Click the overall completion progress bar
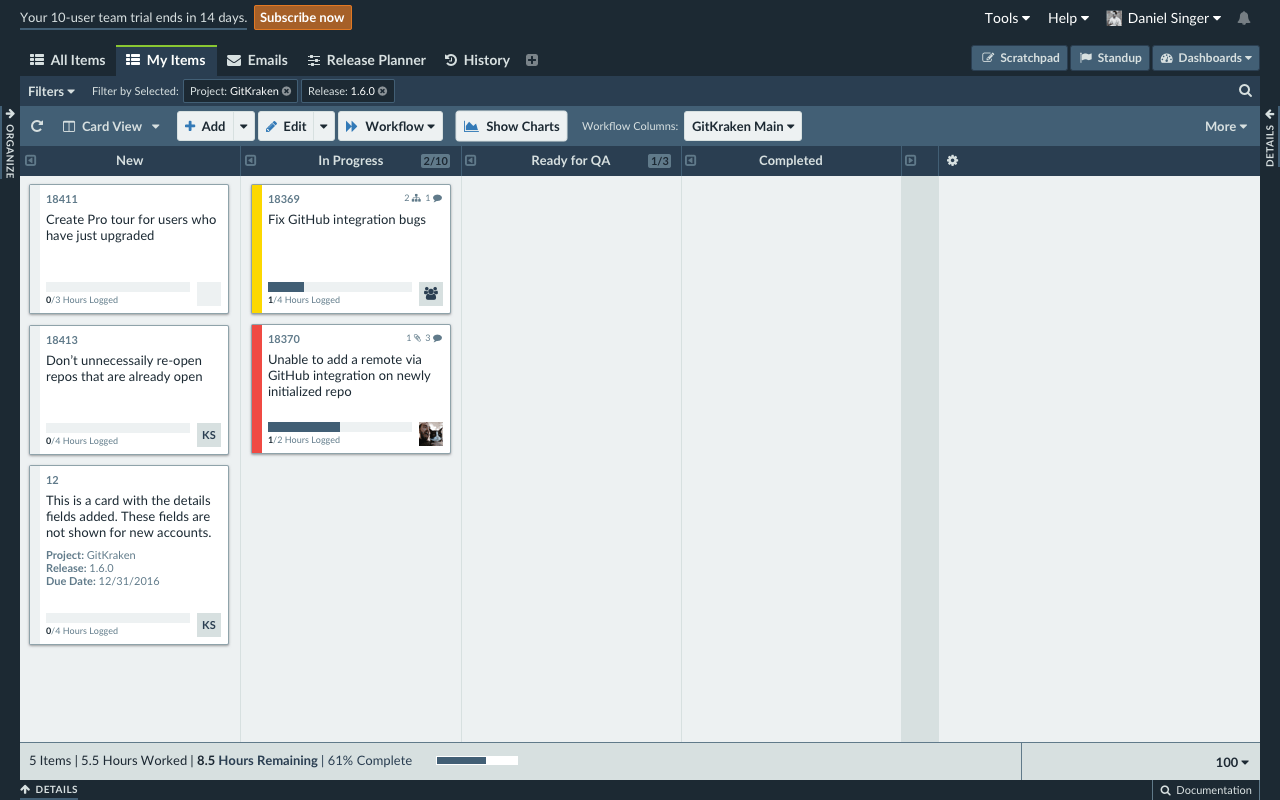1280x800 pixels. [x=477, y=761]
